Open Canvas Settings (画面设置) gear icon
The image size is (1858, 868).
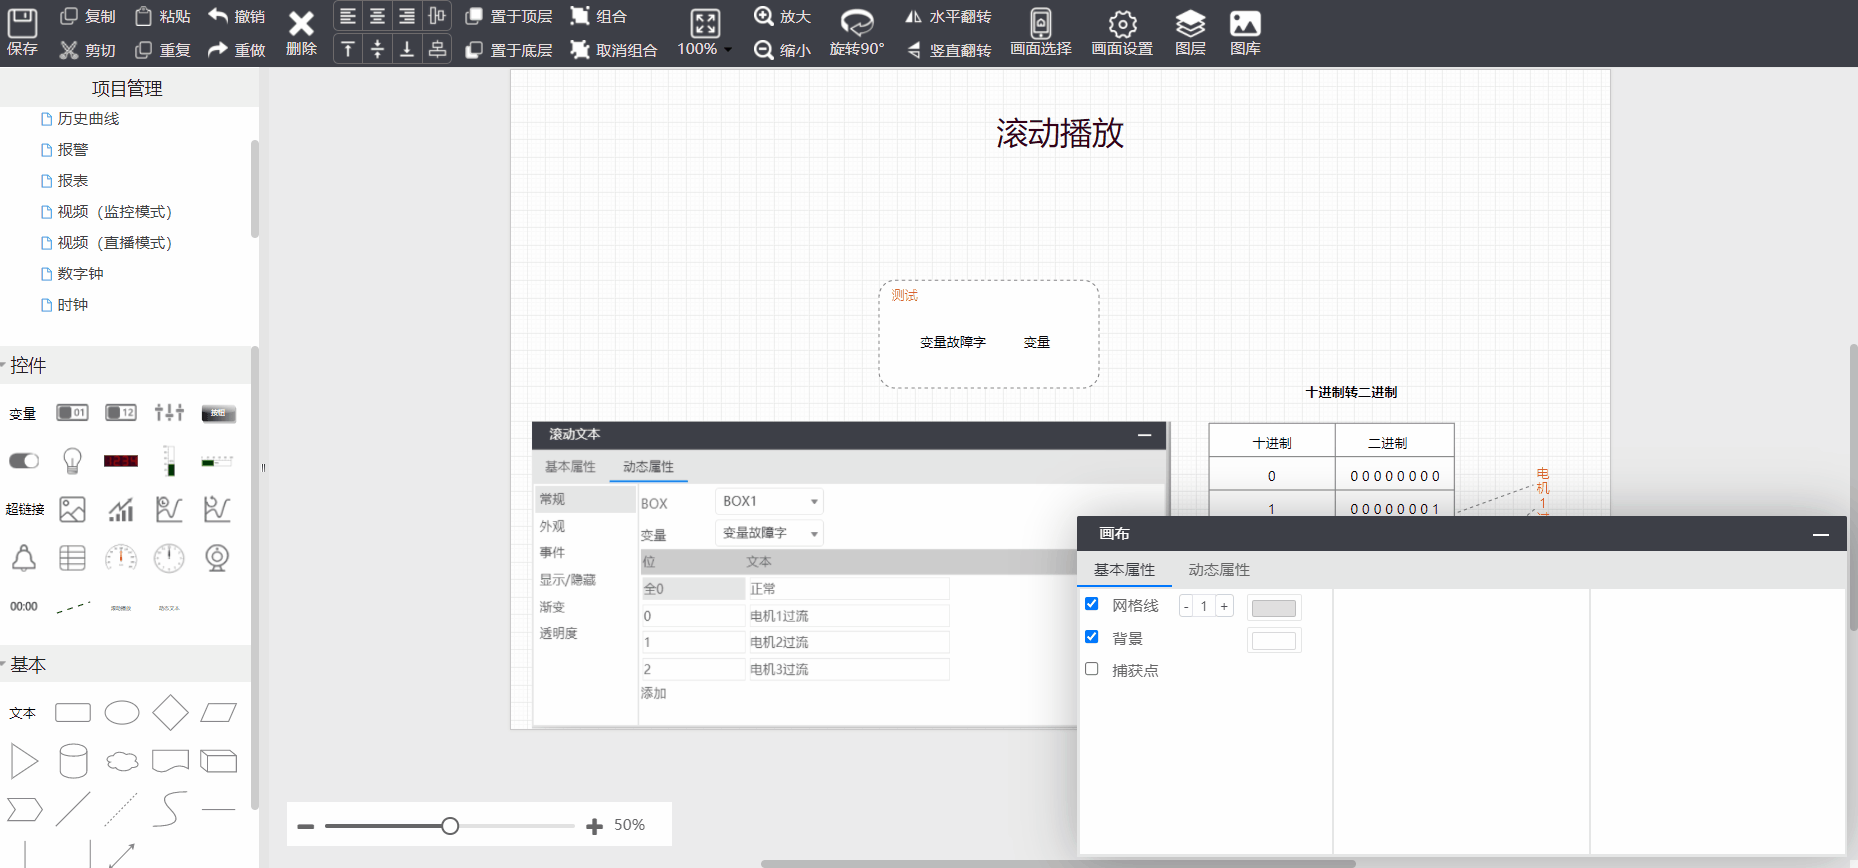(x=1122, y=23)
